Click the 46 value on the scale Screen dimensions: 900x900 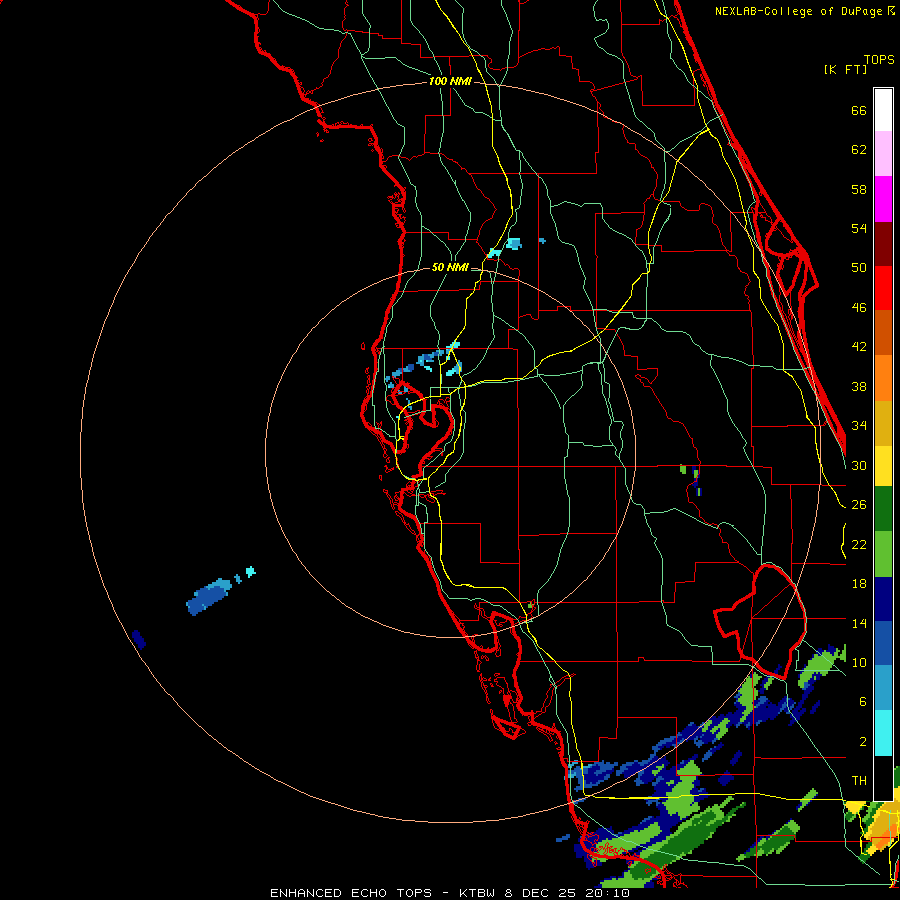tap(859, 307)
